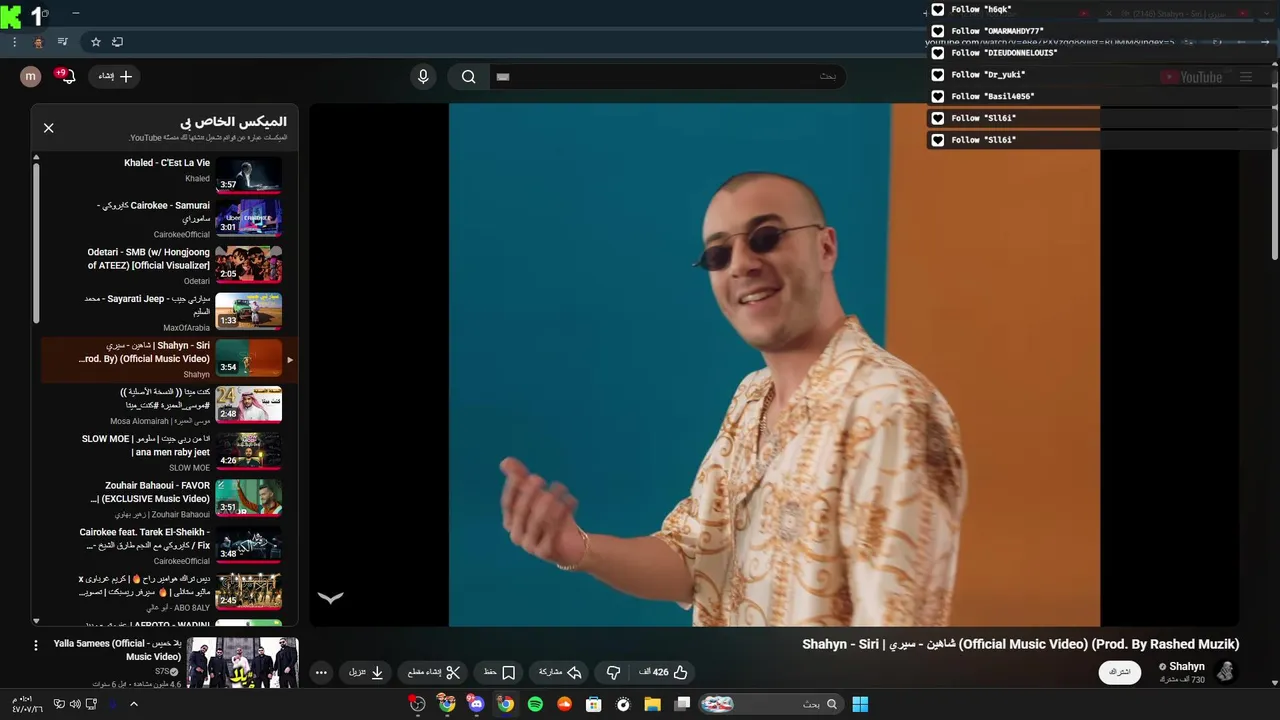Open the orange SoundCloud taskbar icon
The width and height of the screenshot is (1280, 720).
564,704
